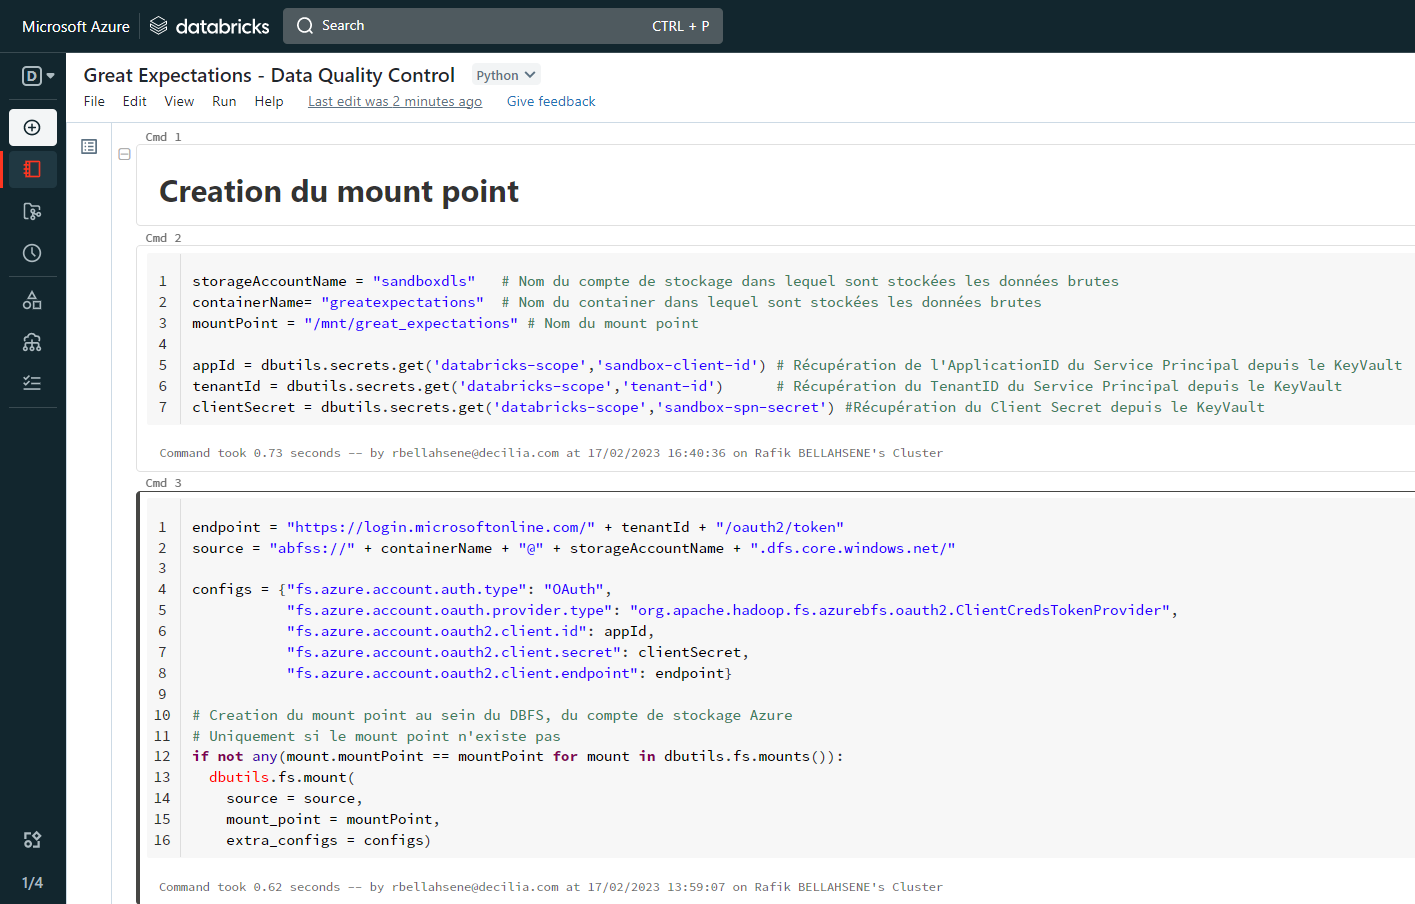This screenshot has width=1415, height=904.
Task: Open the Partner Connect icon near sidebar bottom
Action: point(33,840)
